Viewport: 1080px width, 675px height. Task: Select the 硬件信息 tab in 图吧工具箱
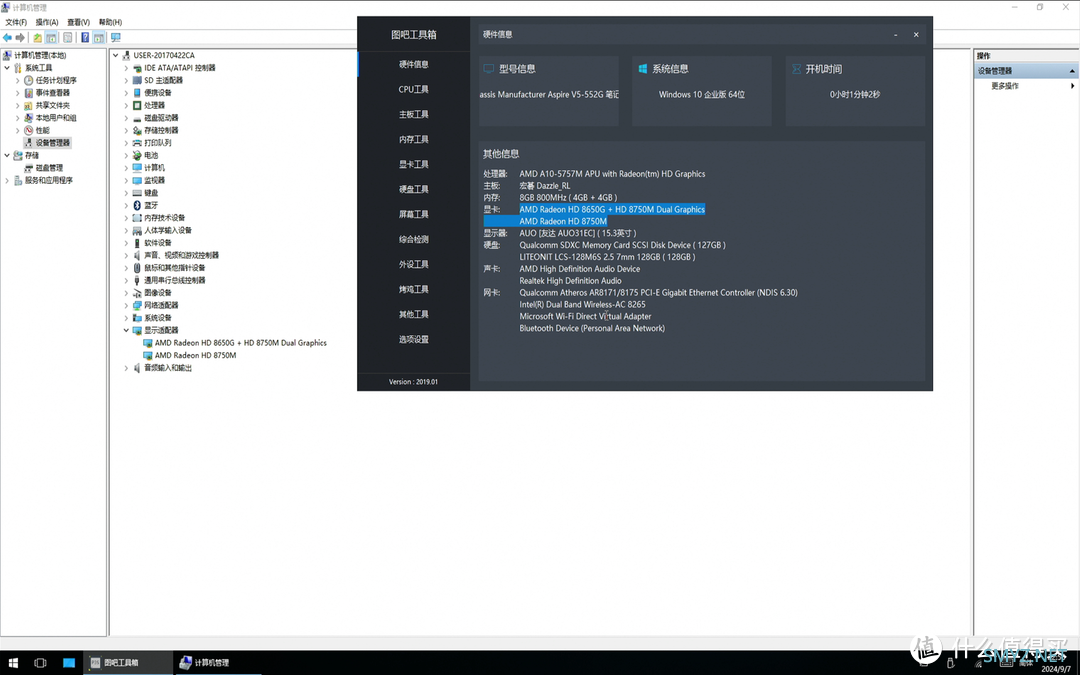tap(413, 64)
